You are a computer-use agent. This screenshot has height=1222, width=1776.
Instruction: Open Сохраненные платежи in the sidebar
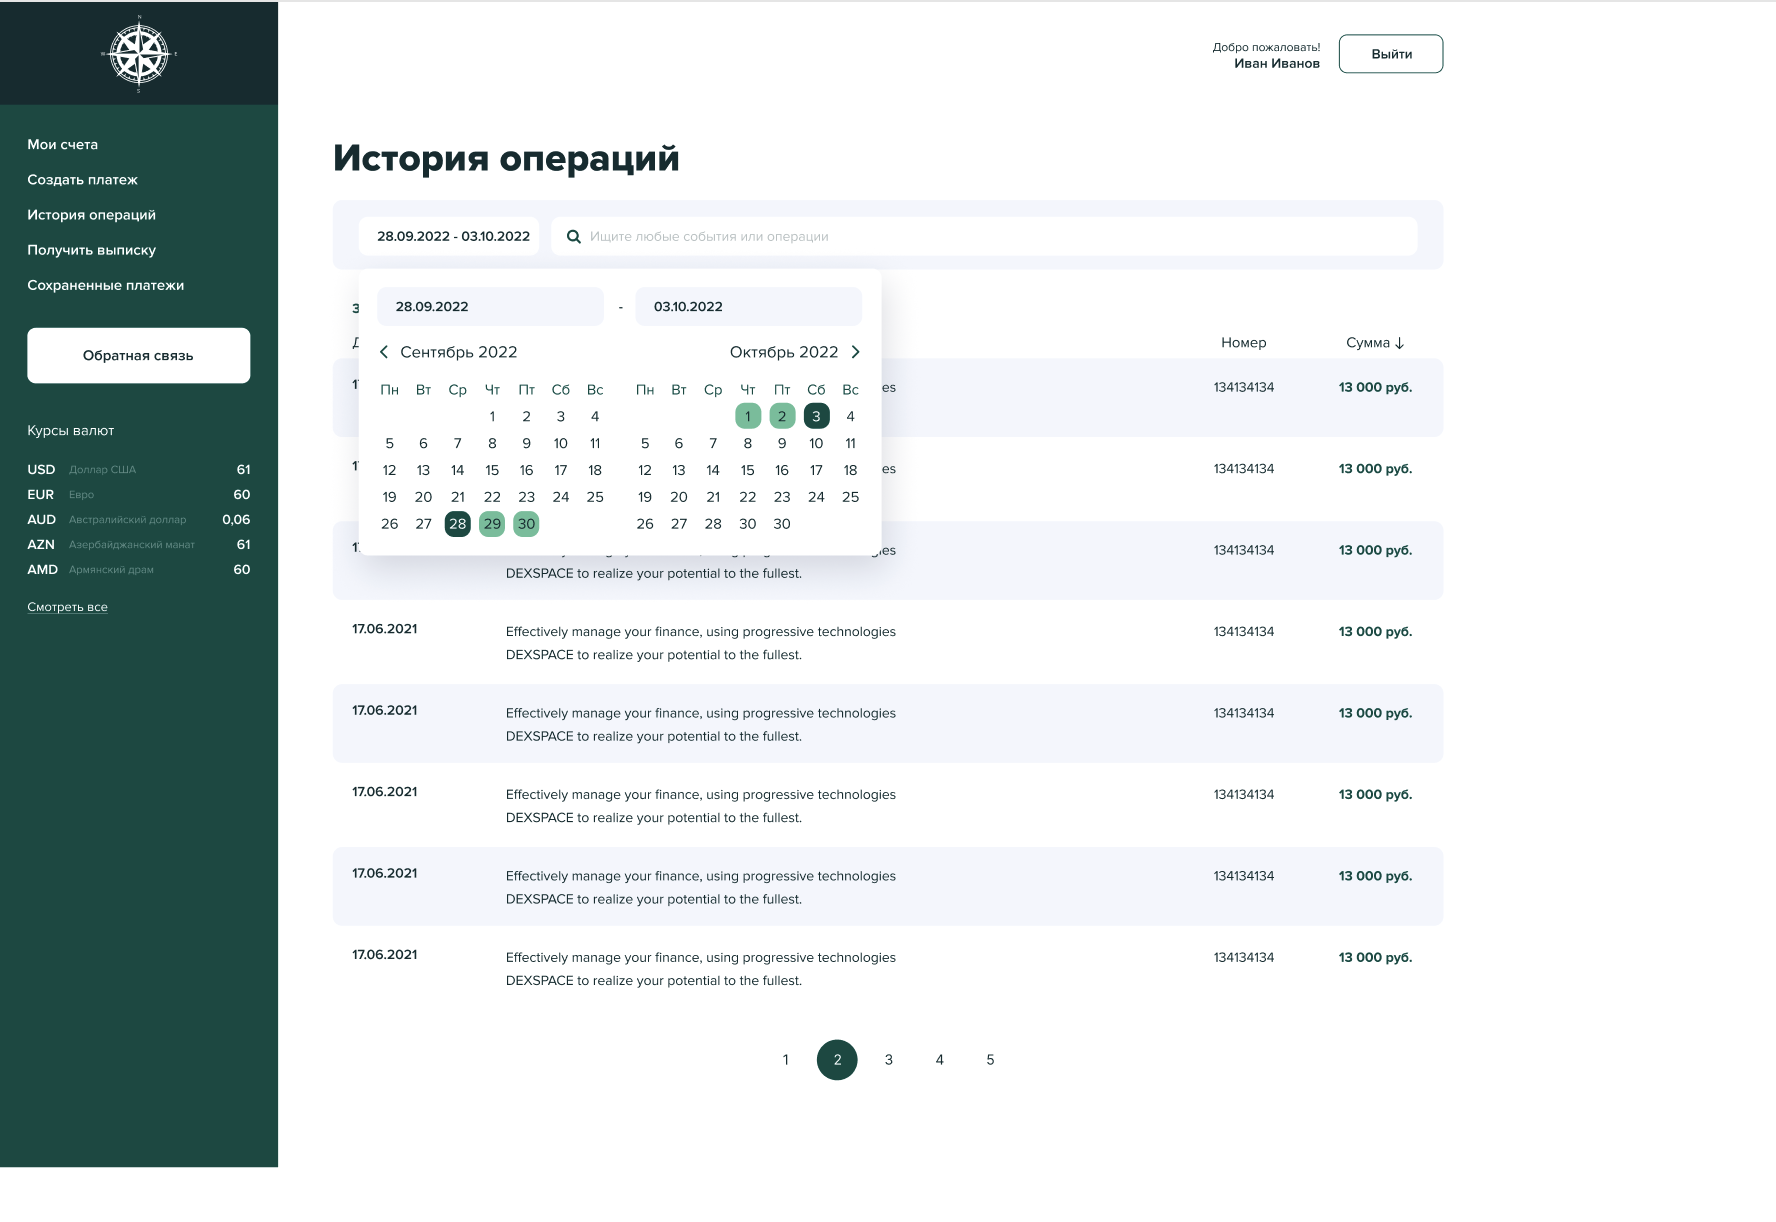pos(106,285)
